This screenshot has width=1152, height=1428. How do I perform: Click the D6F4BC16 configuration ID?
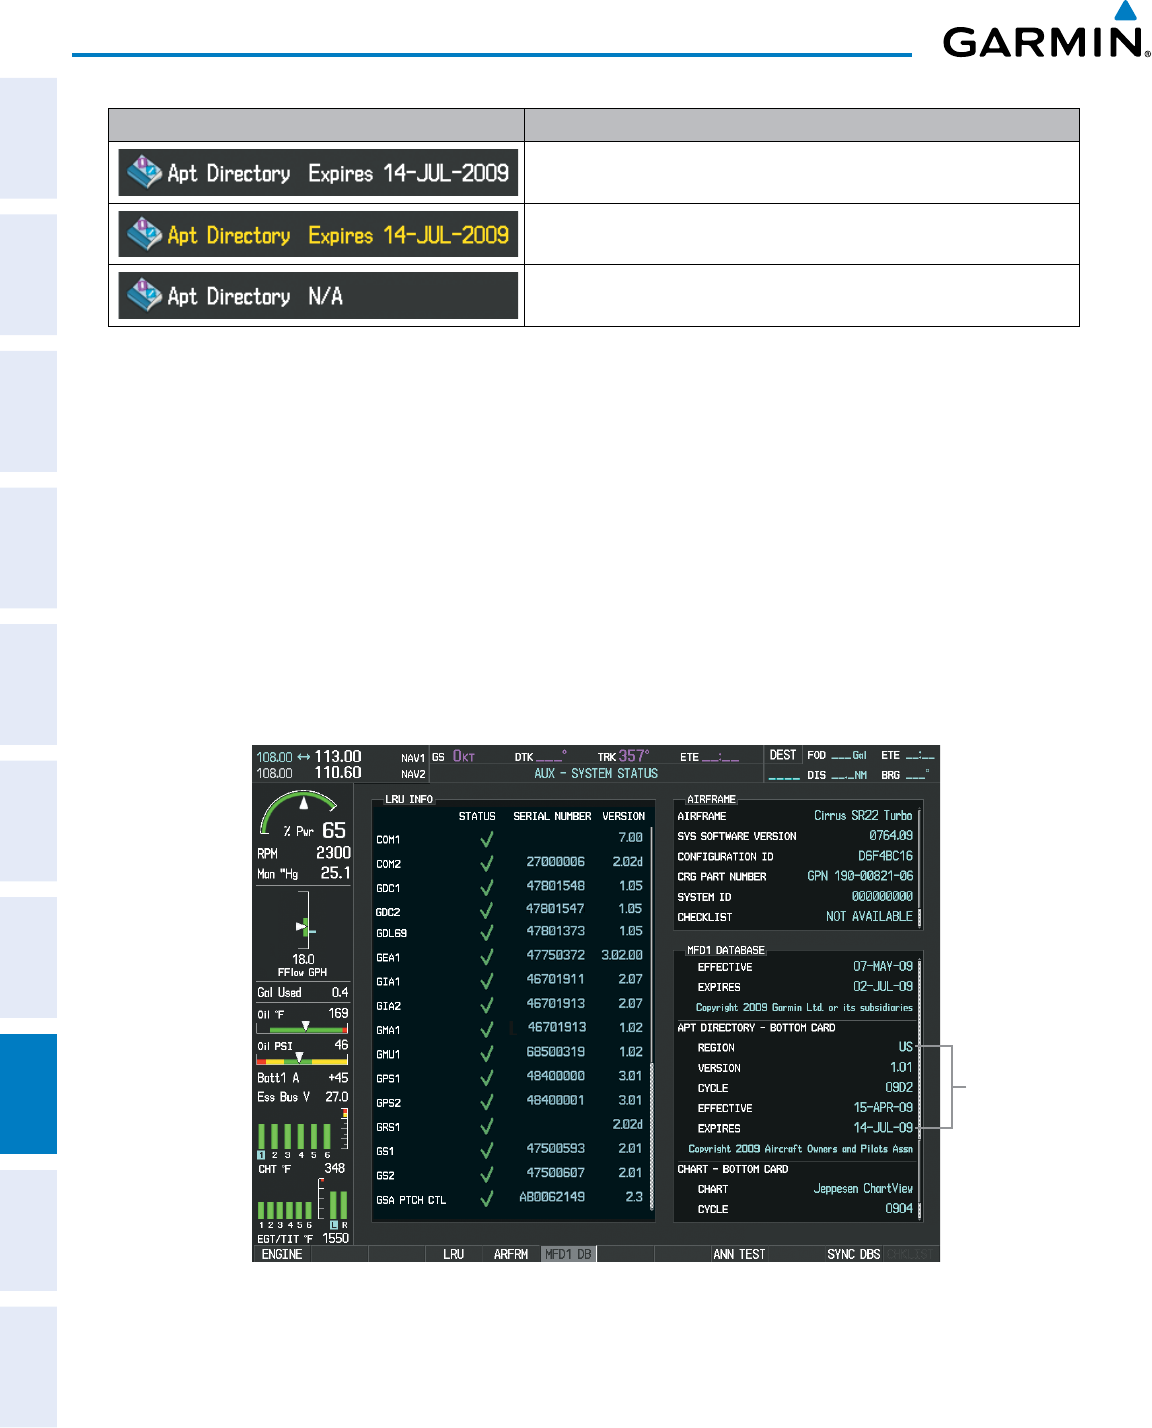pos(885,856)
